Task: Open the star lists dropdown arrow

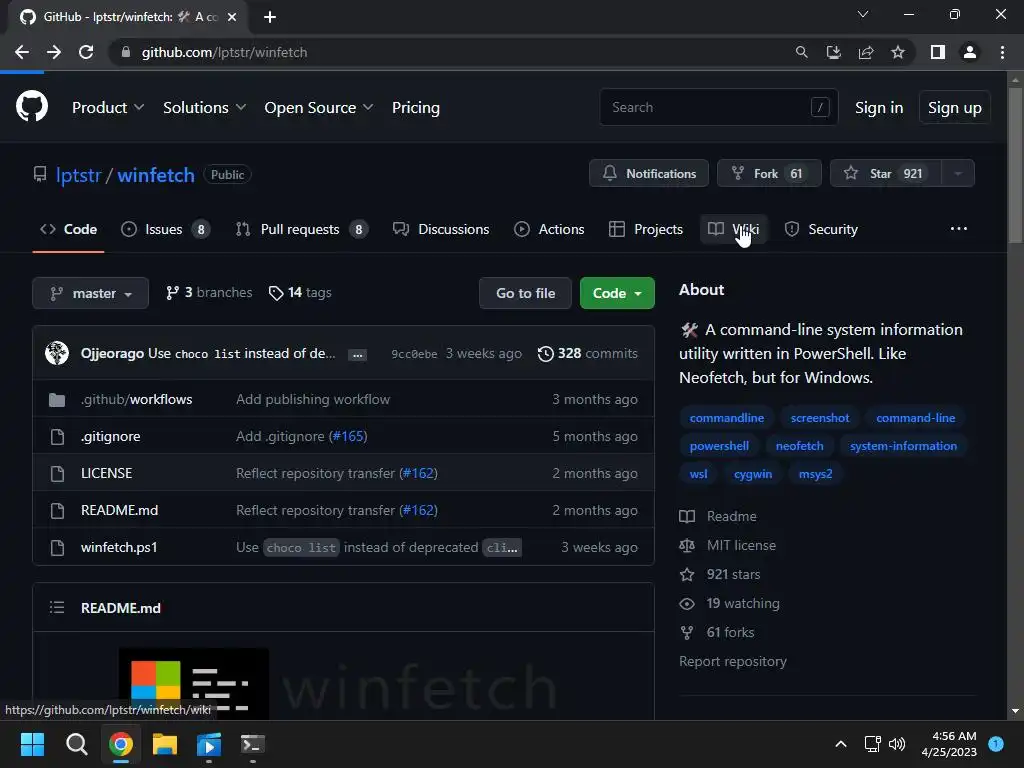Action: [958, 173]
